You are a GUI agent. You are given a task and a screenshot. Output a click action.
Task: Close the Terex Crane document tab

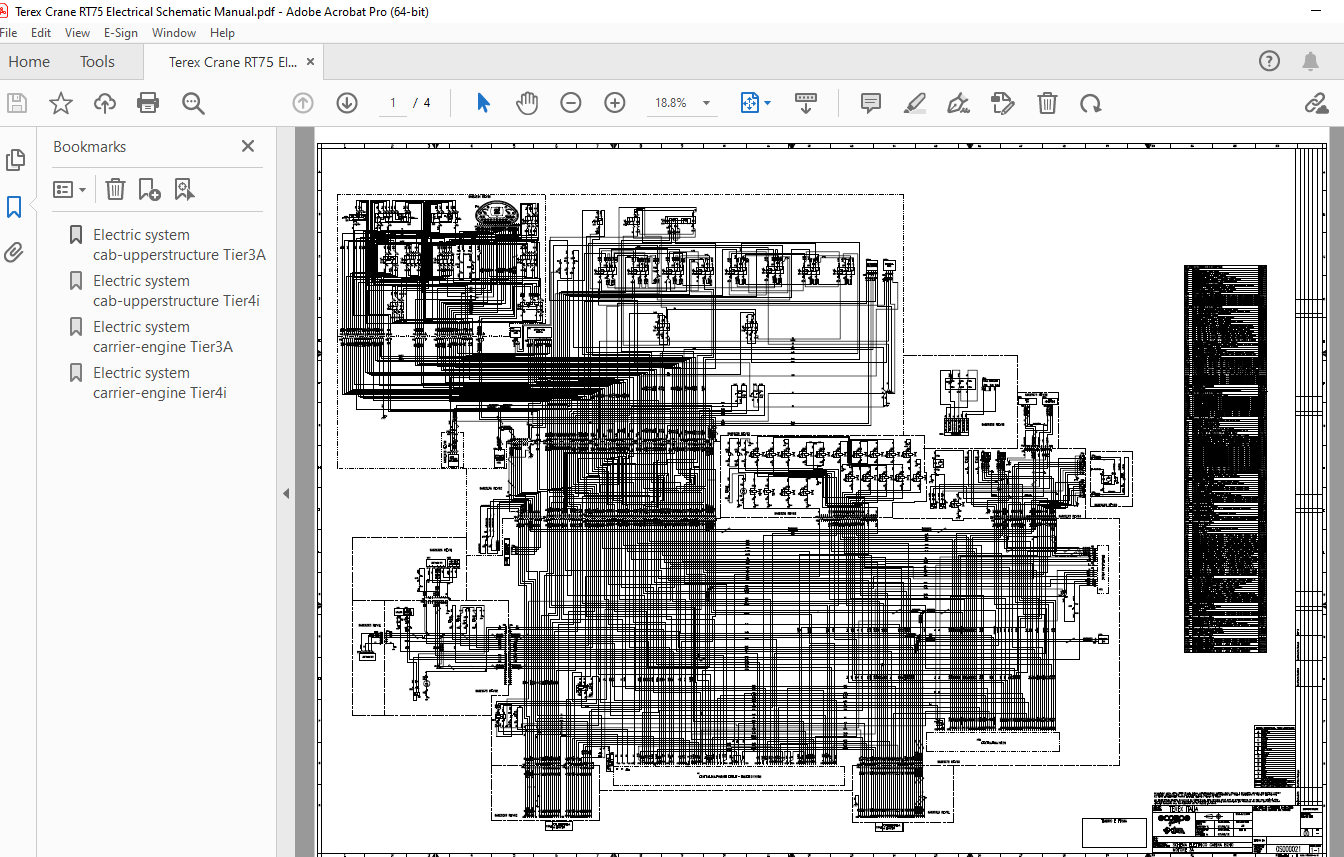pyautogui.click(x=311, y=62)
